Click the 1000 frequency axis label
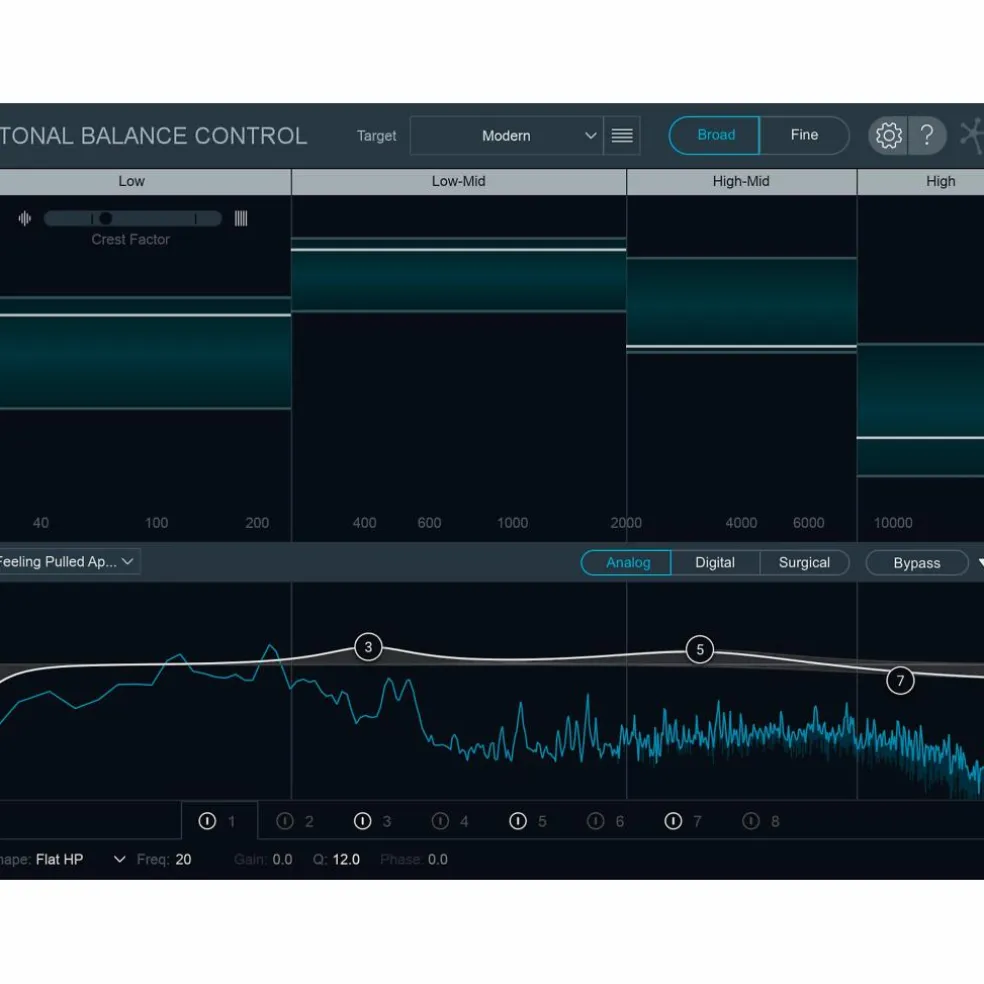The width and height of the screenshot is (984, 984). pos(513,523)
